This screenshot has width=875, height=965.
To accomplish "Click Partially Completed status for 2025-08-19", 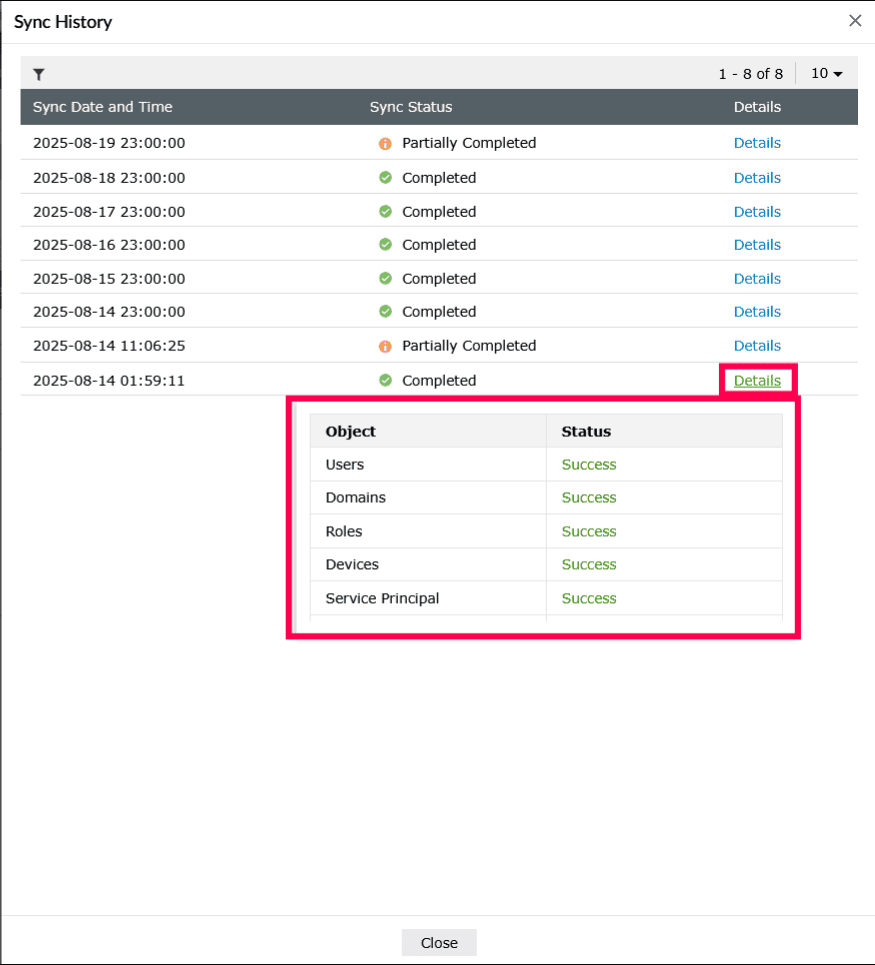I will pos(469,143).
